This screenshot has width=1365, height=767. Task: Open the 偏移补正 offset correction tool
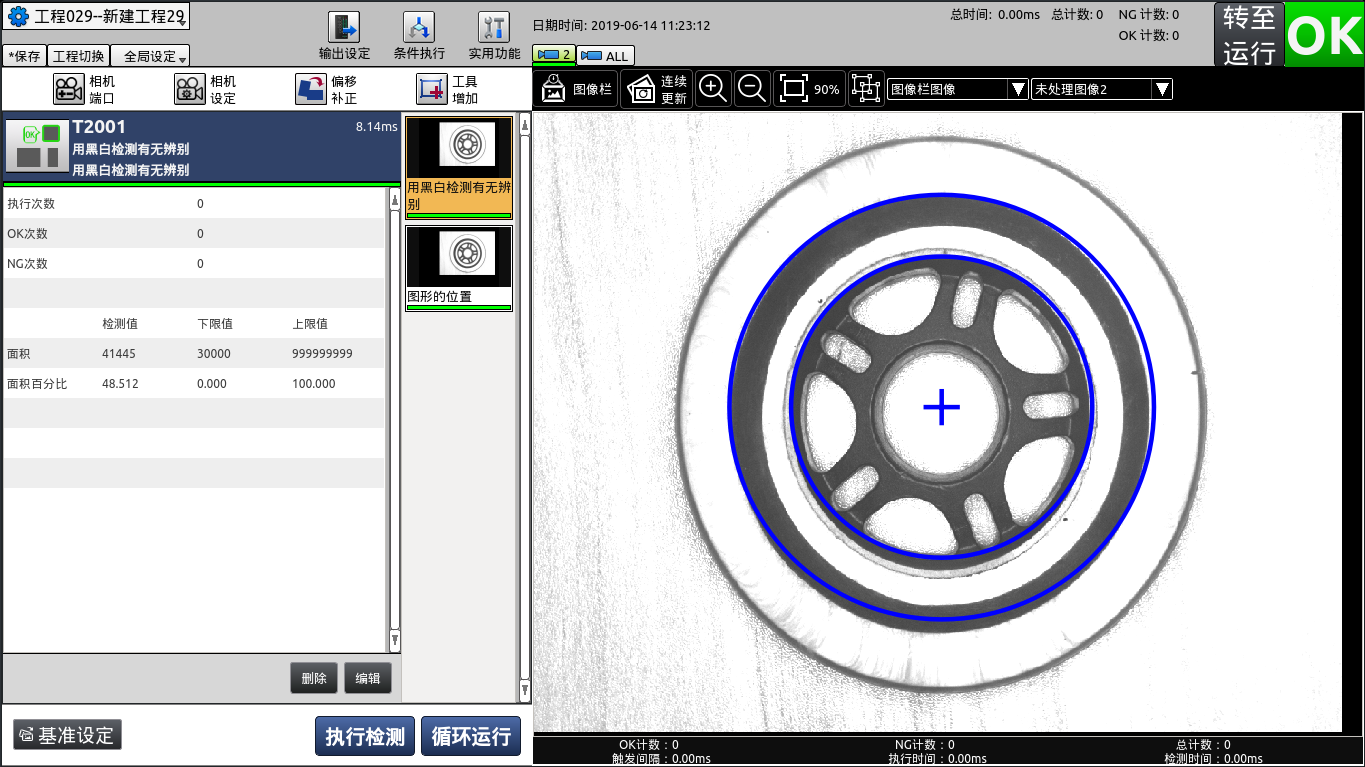click(x=326, y=89)
